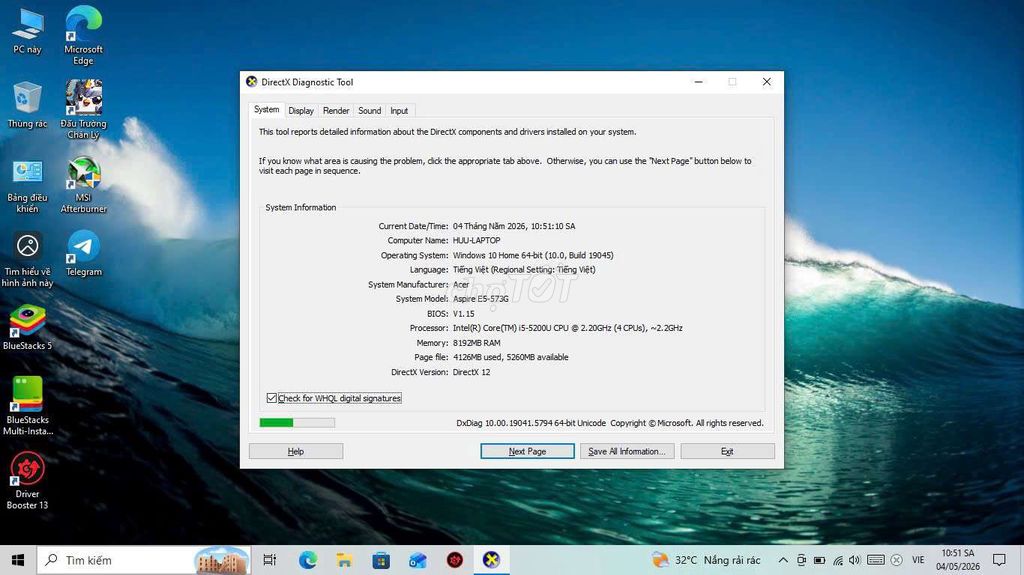The image size is (1024, 575).
Task: Click computer name HUU-LAPTOP value
Action: tap(477, 240)
